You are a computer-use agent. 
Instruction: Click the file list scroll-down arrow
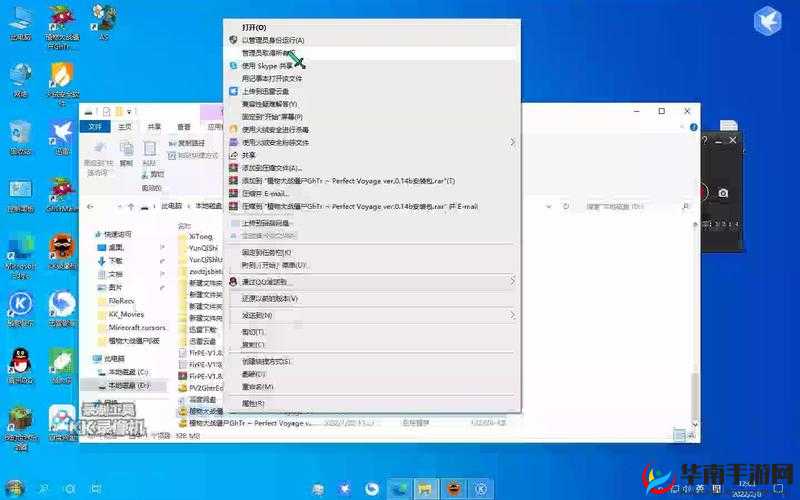[694, 424]
